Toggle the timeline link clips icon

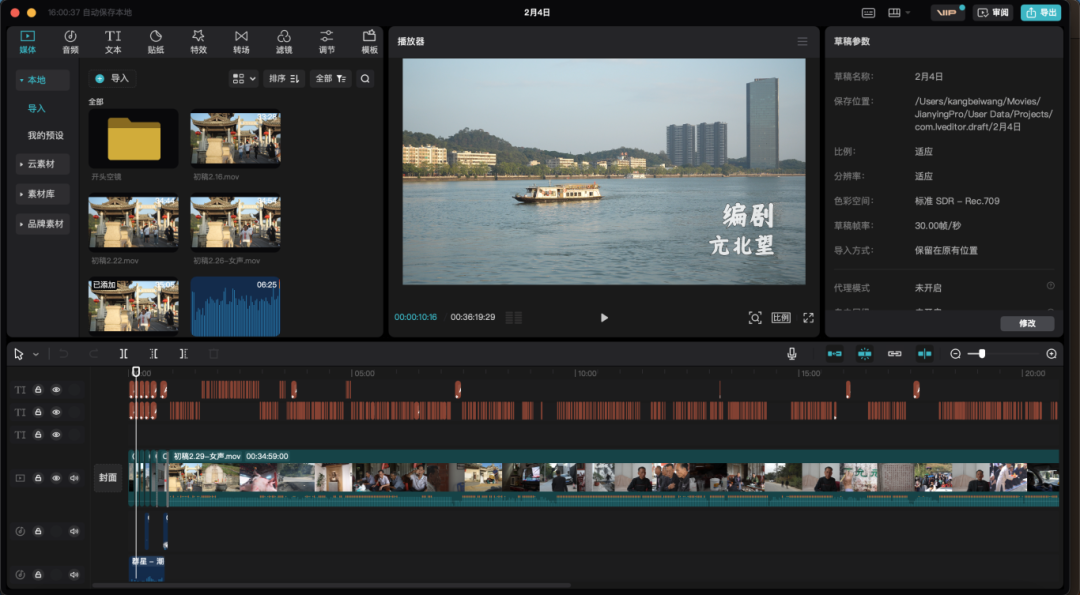tap(895, 354)
